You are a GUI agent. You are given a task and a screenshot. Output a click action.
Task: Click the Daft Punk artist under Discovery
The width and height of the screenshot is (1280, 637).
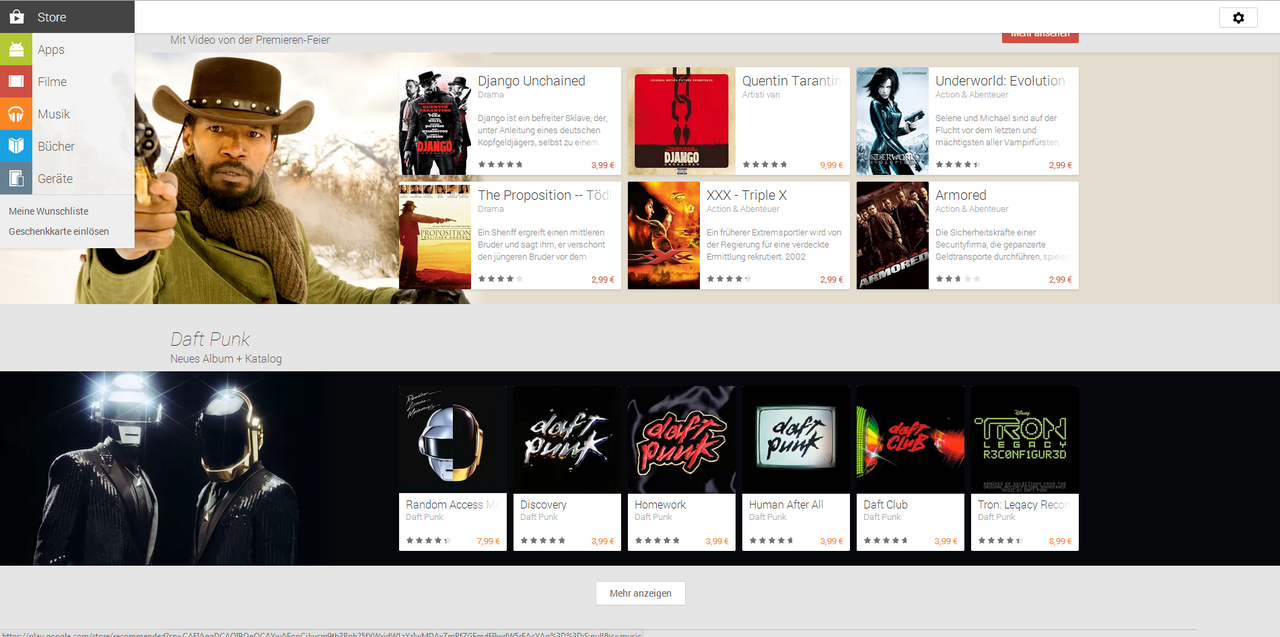point(539,517)
